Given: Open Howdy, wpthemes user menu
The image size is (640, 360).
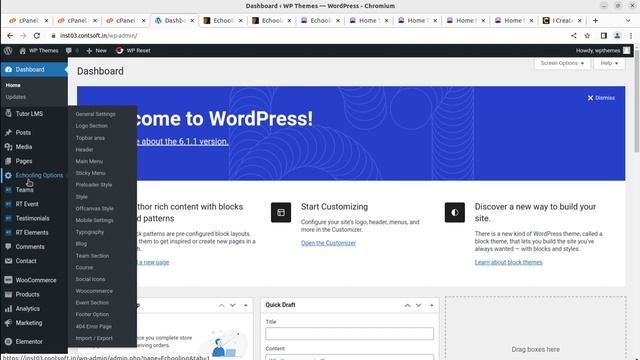Looking at the screenshot, I should [x=603, y=51].
